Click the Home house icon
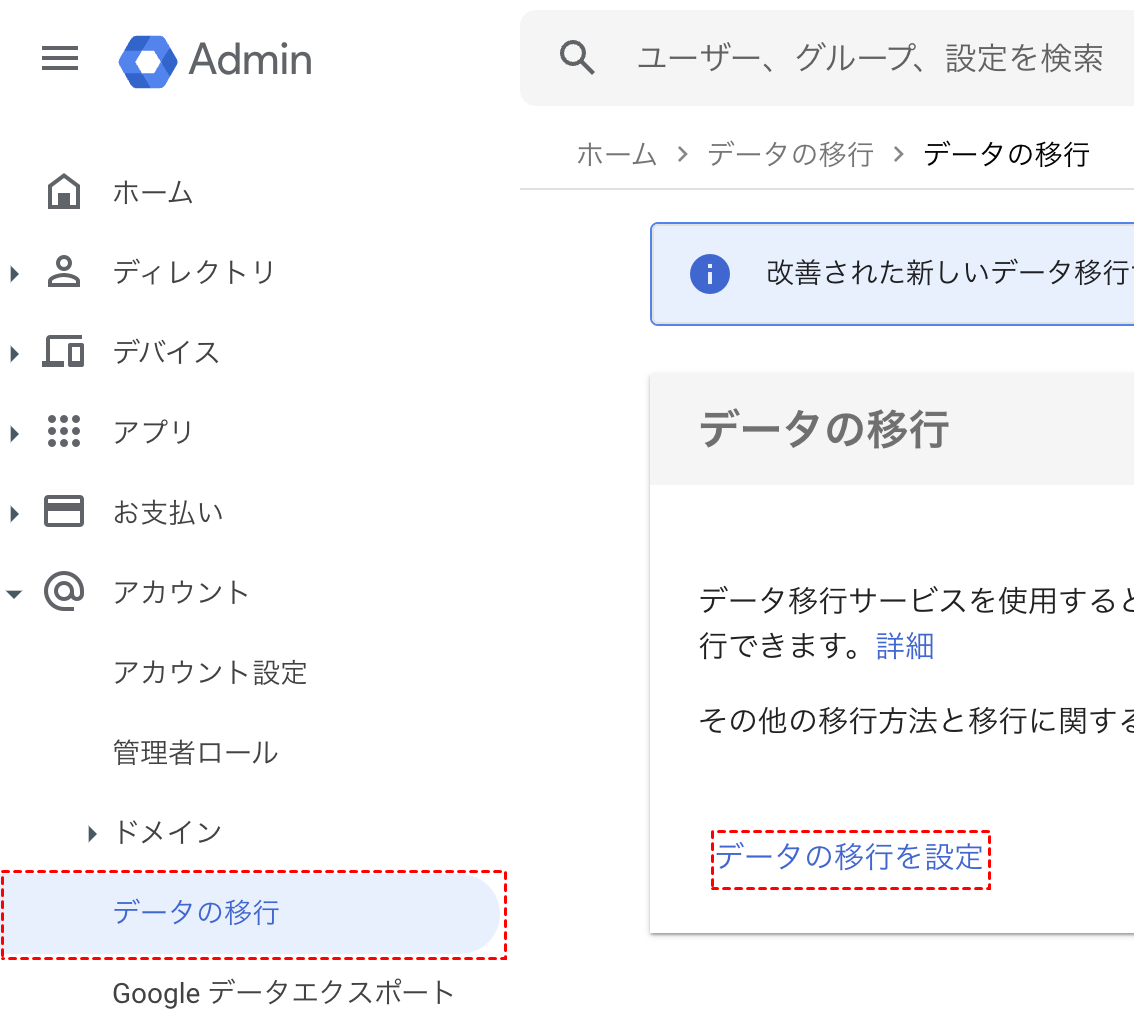This screenshot has width=1134, height=1030. click(64, 191)
